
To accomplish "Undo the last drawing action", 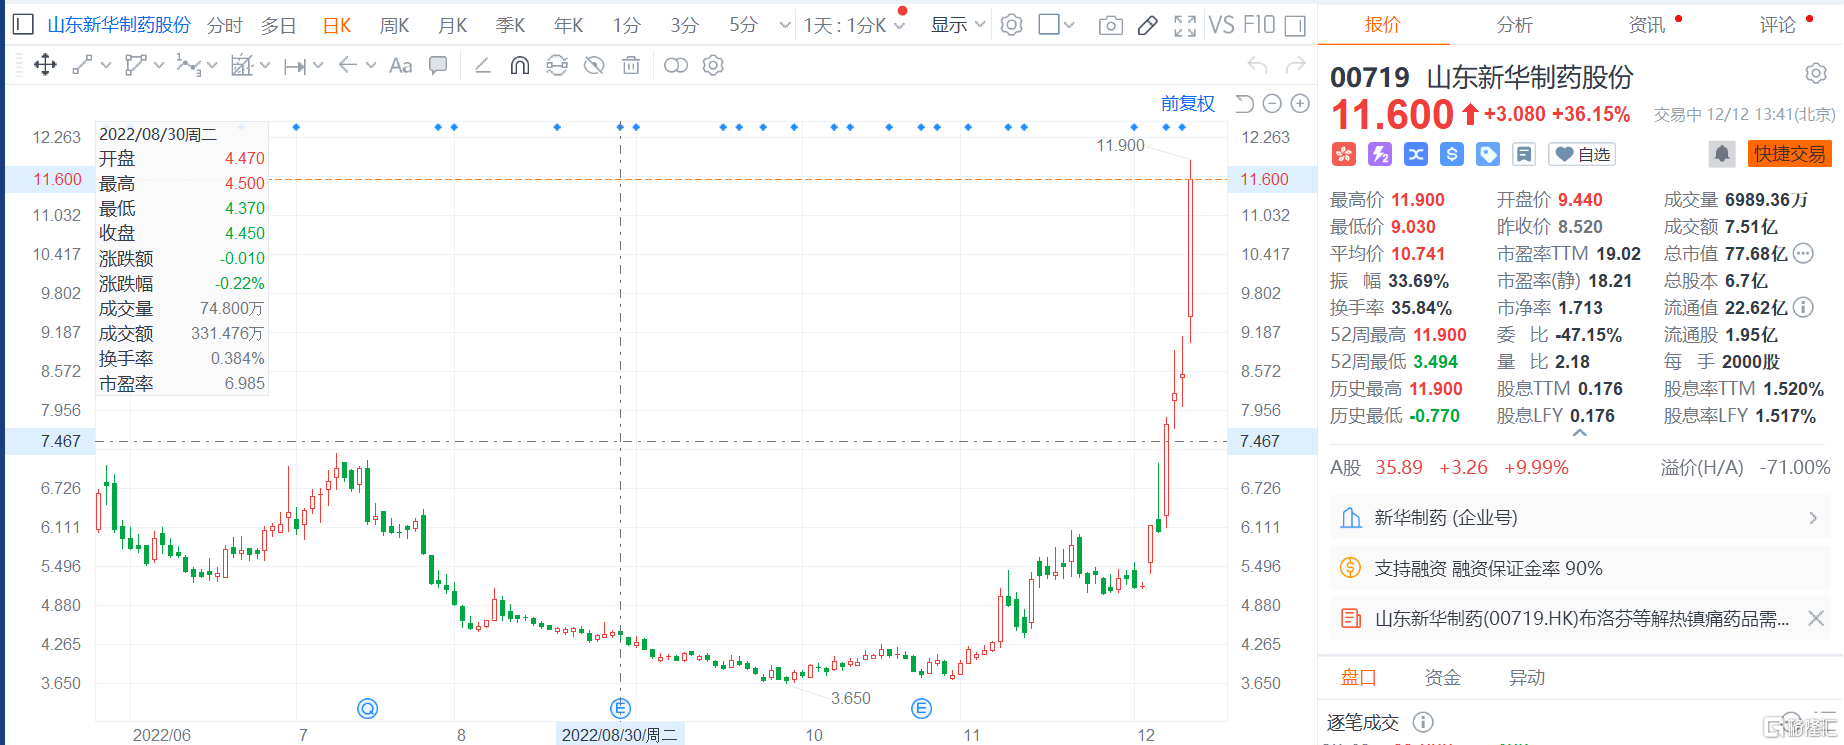I will pos(1258,66).
